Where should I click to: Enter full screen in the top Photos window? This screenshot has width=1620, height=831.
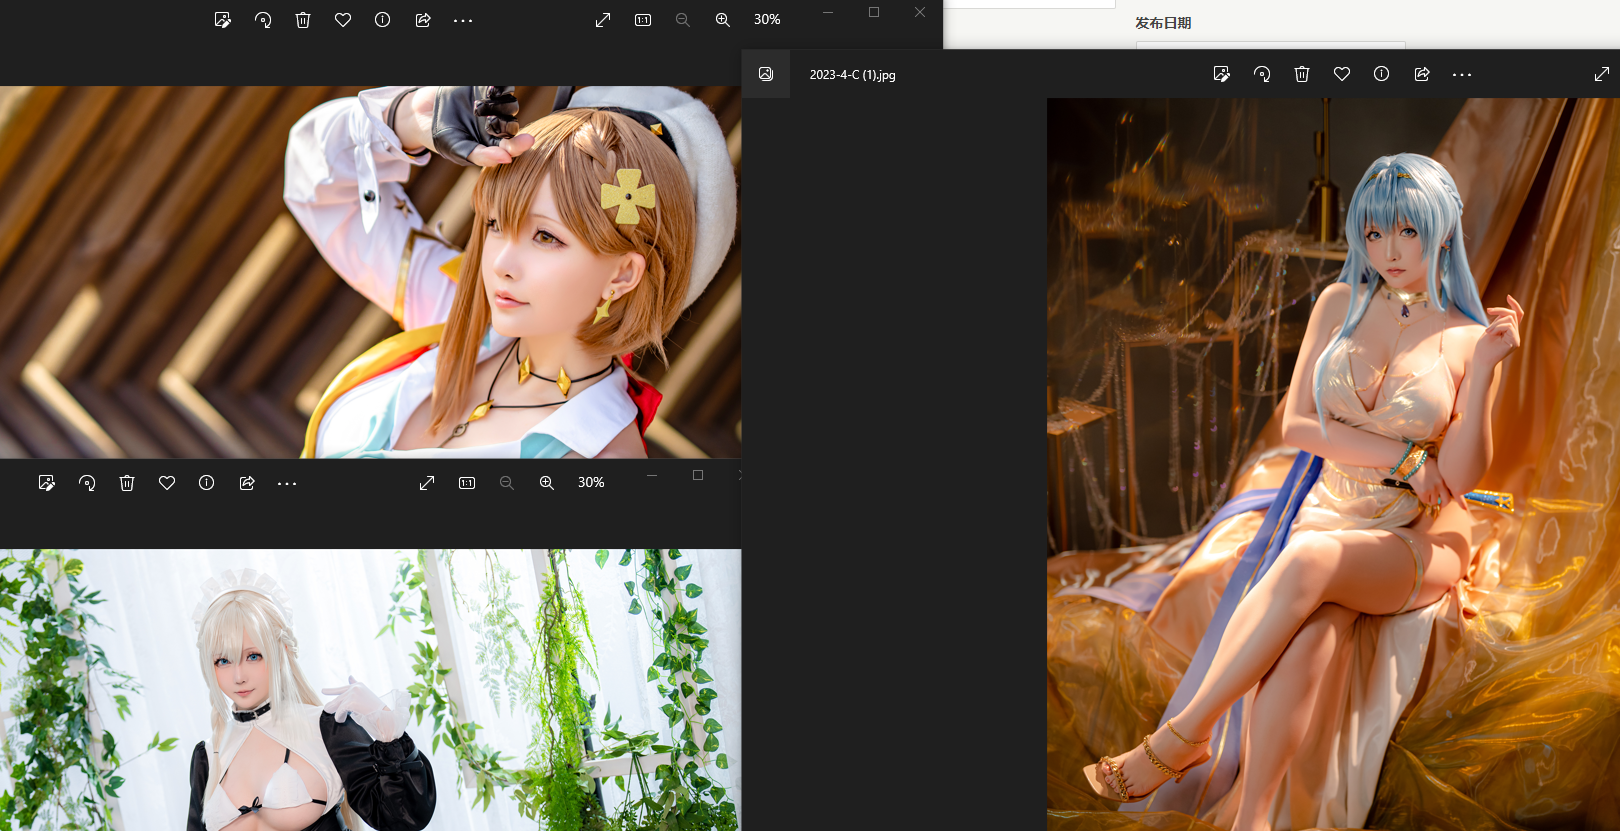[603, 20]
